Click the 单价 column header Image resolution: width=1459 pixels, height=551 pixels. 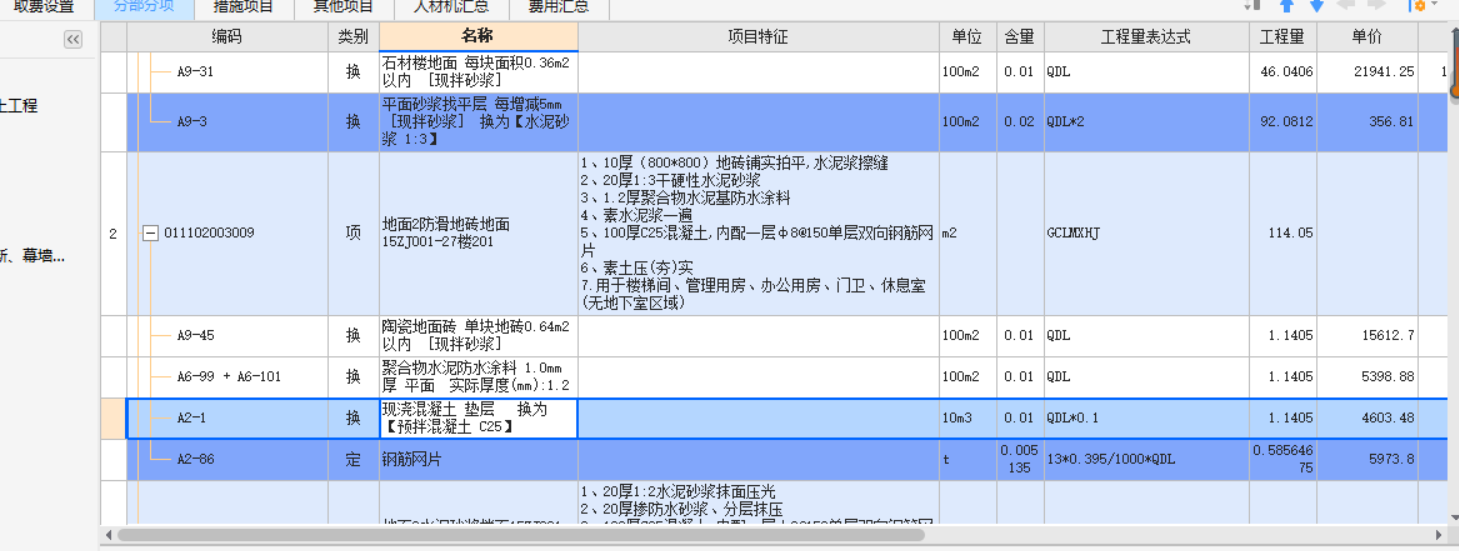[1367, 37]
